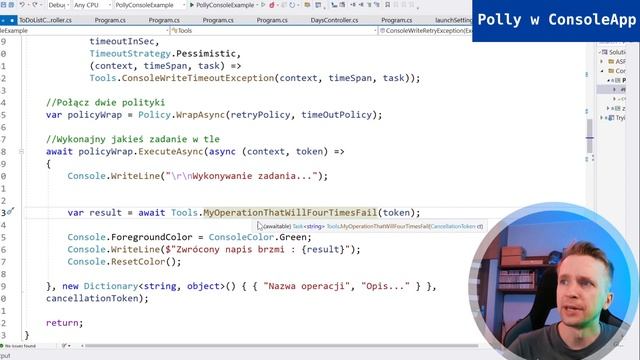
Task: Click the MyOperationThatWillFourTimesFail method call
Action: click(x=290, y=213)
